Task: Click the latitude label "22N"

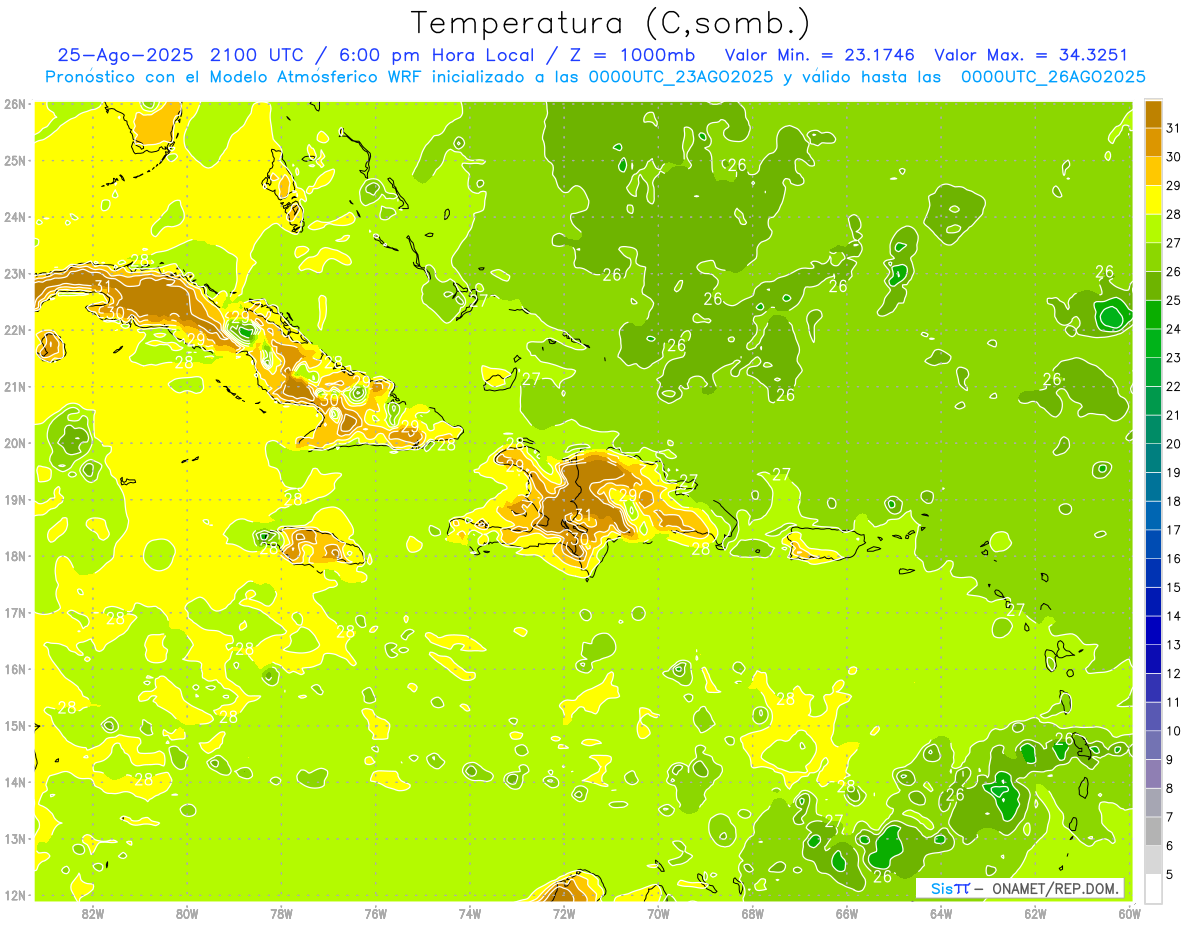Action: (x=15, y=330)
